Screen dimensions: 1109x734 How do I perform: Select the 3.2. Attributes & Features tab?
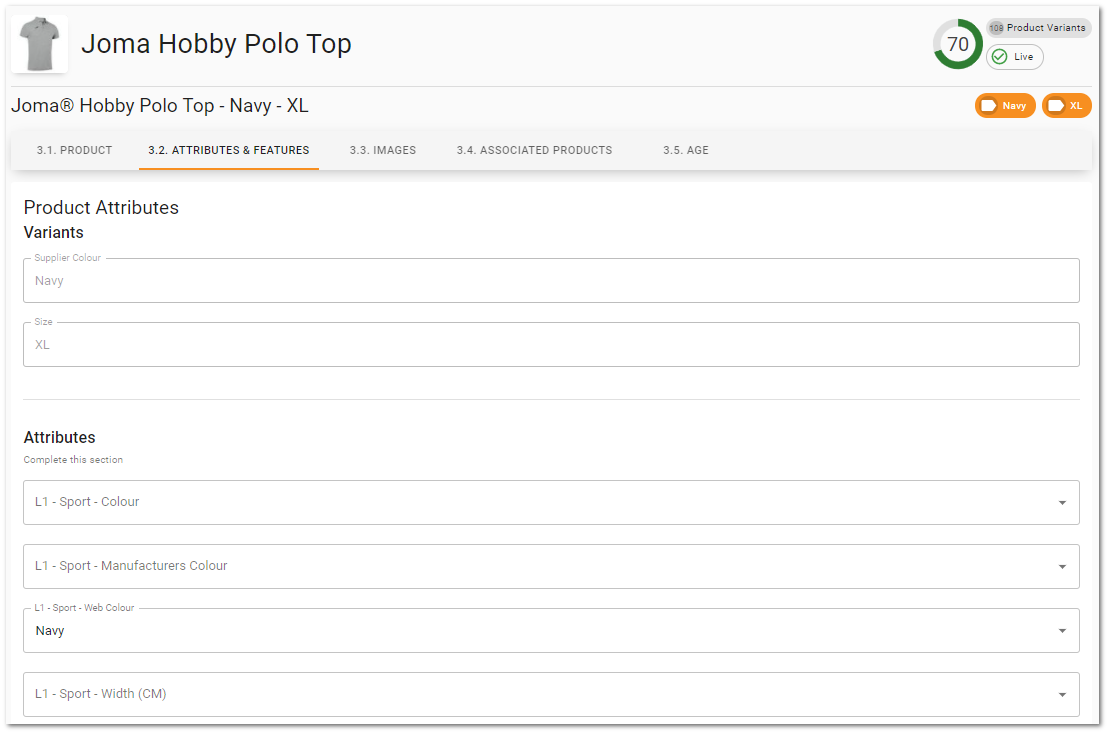coord(228,150)
